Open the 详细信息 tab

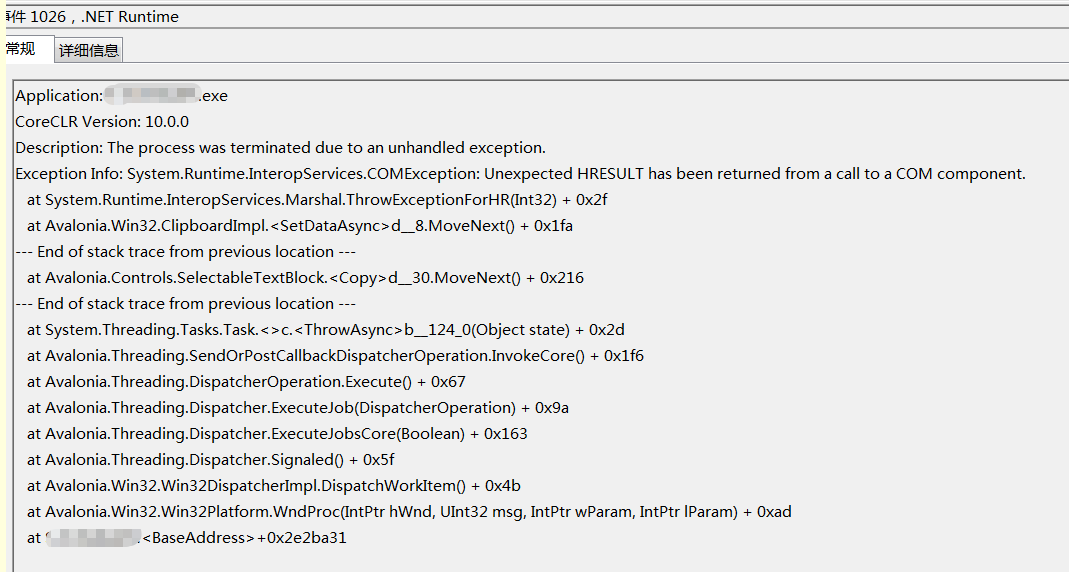(88, 50)
